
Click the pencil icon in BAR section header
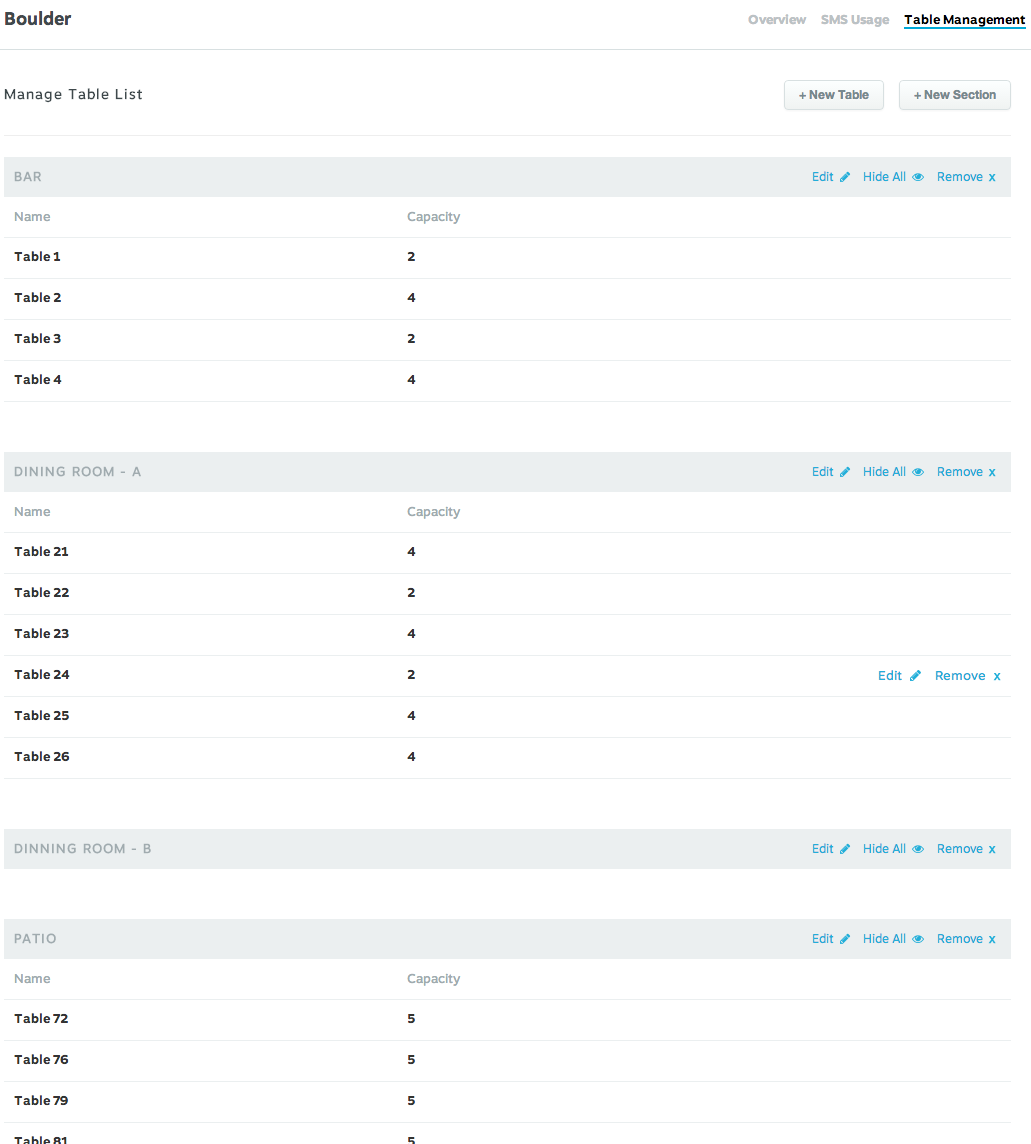[845, 177]
